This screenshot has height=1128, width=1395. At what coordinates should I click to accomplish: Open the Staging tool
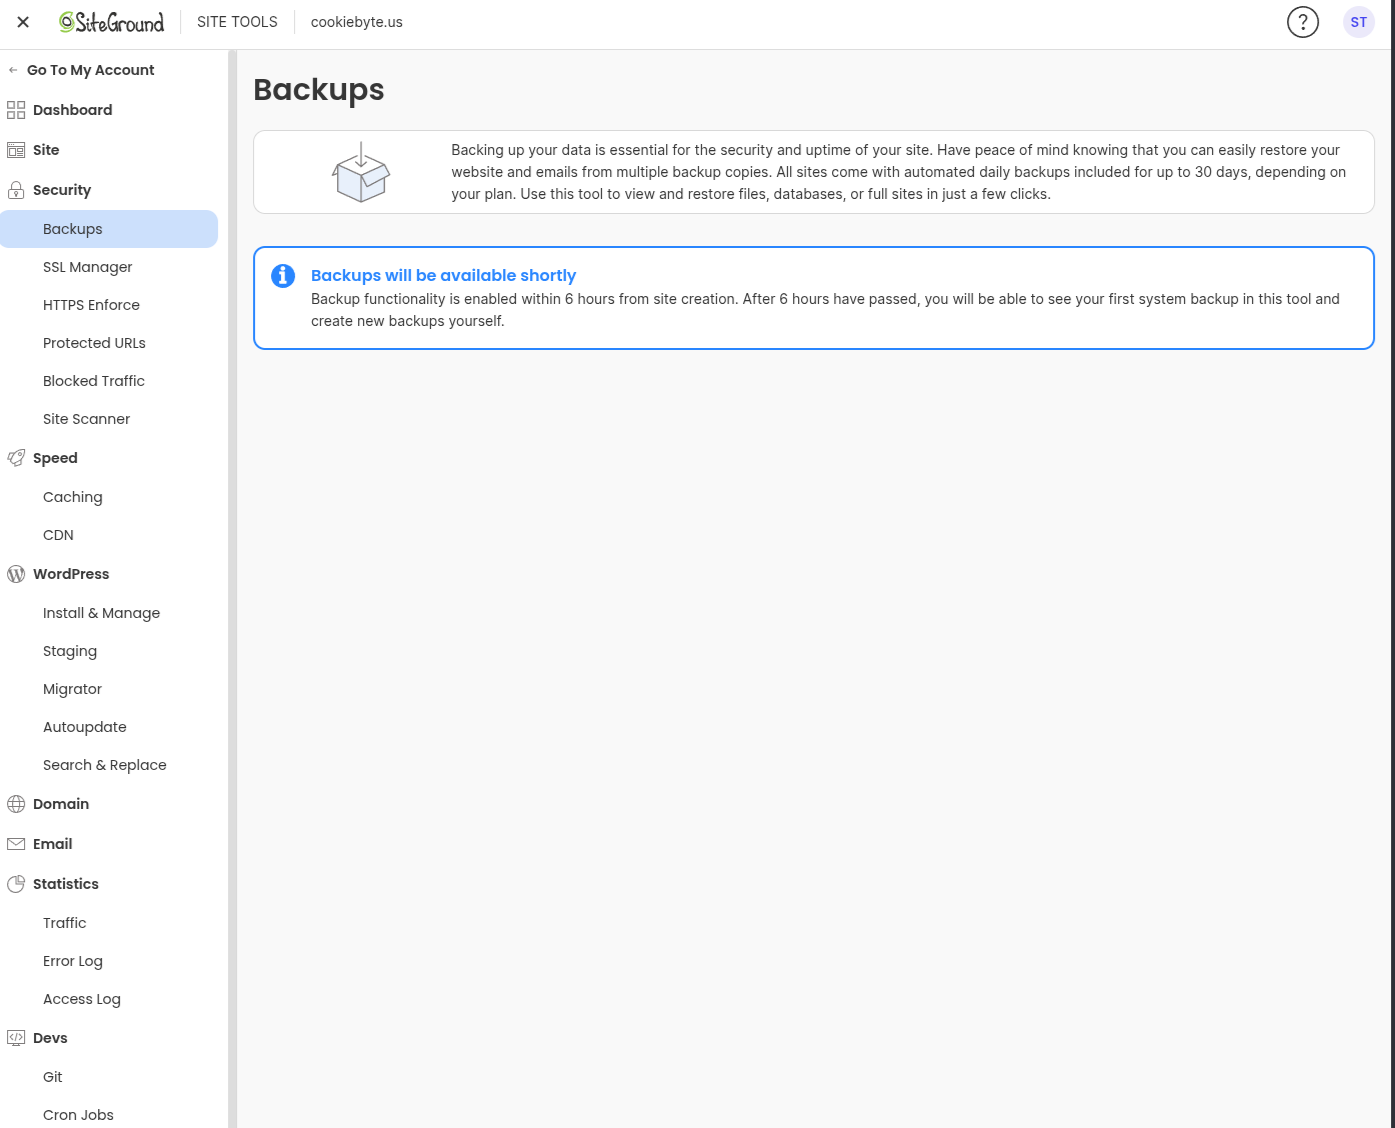(70, 651)
